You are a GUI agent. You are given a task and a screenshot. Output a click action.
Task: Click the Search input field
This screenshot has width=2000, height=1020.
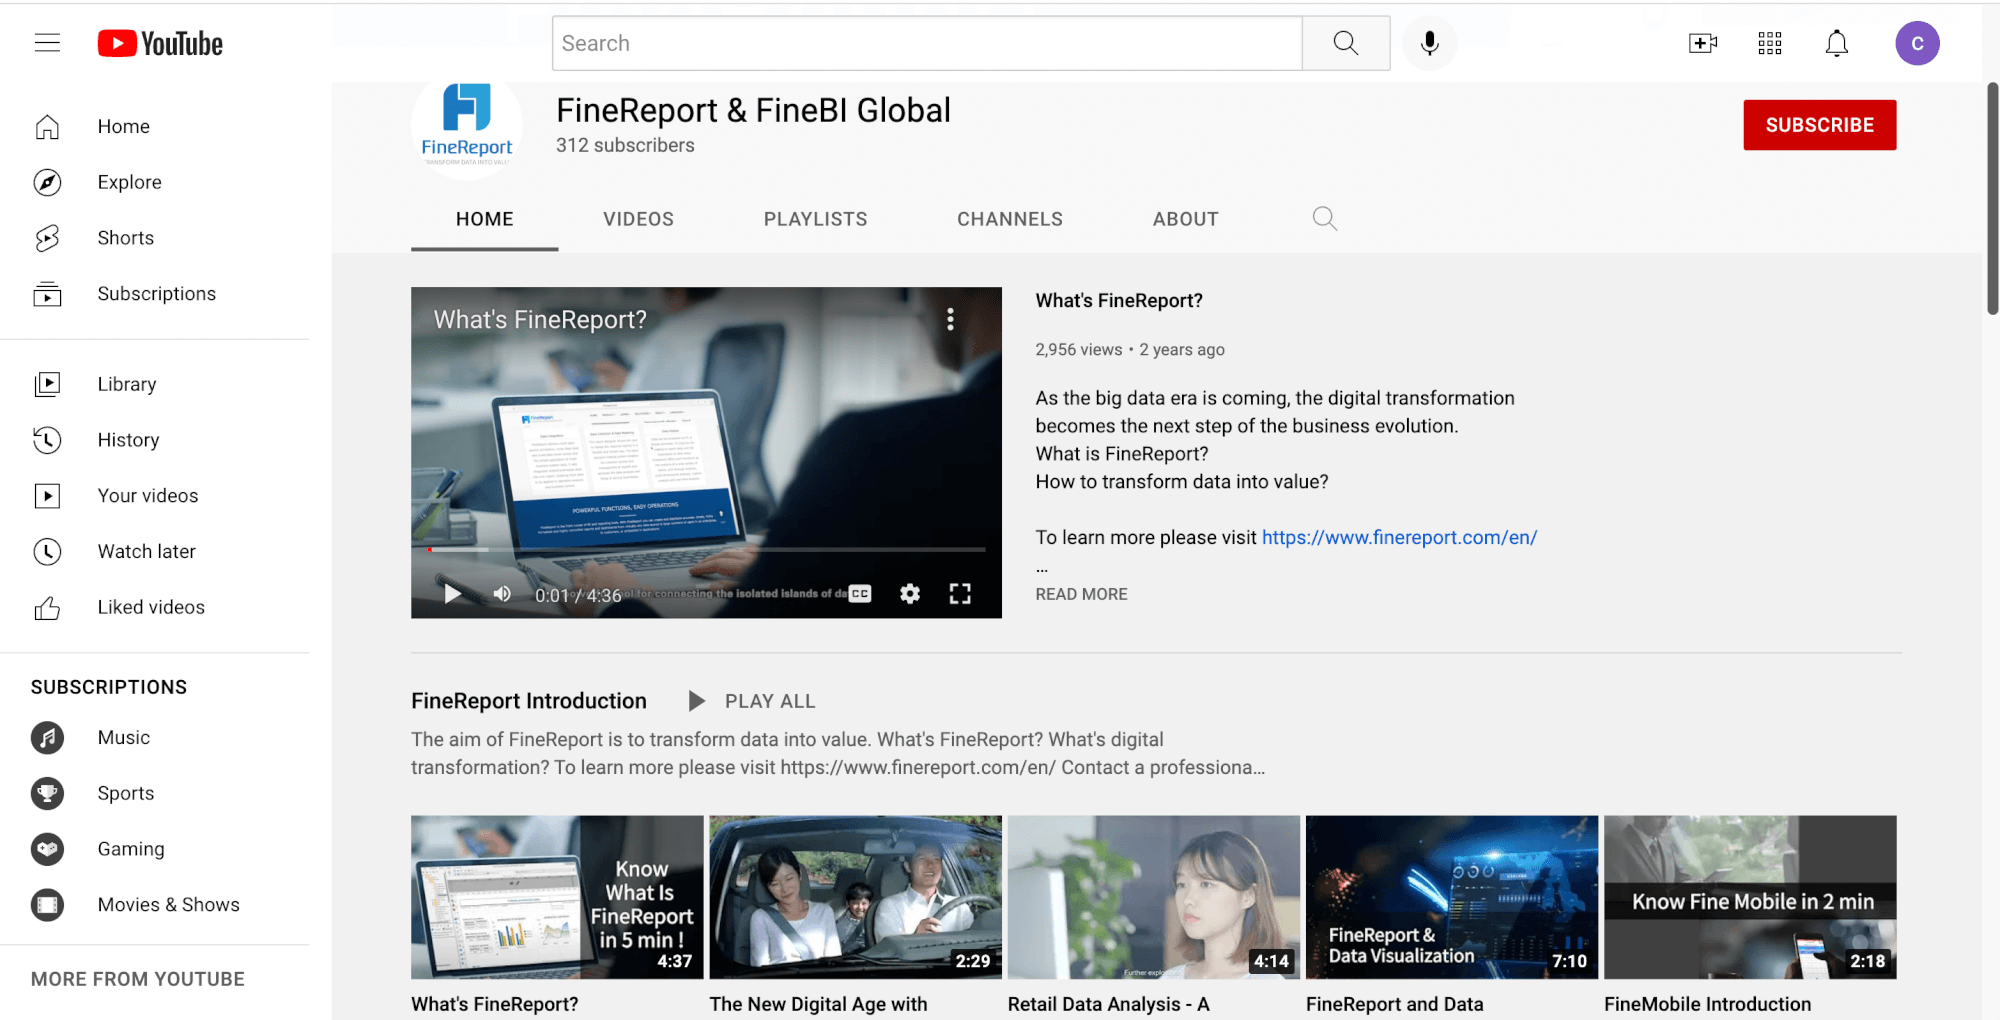click(927, 43)
